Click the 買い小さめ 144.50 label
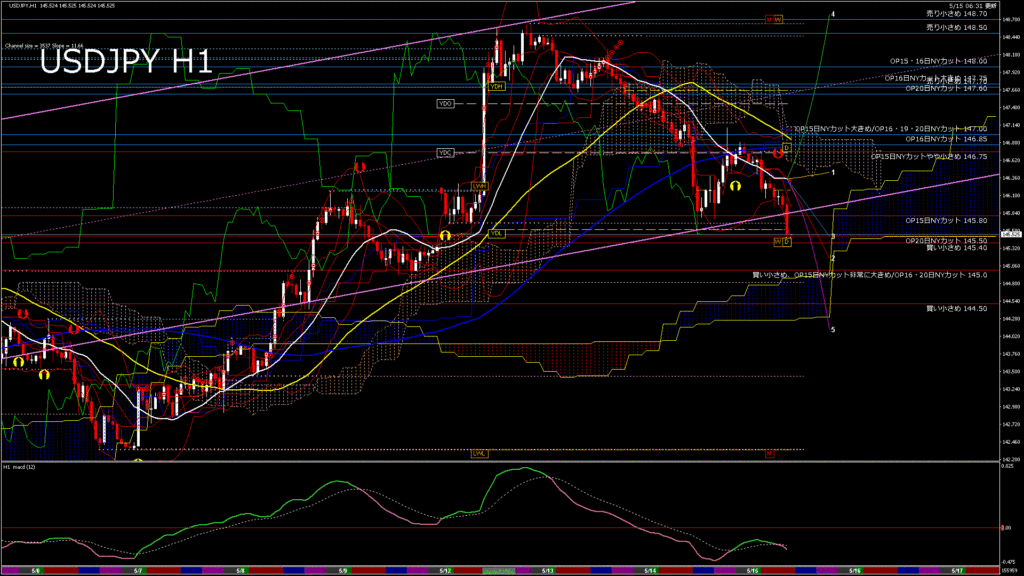 (x=957, y=309)
